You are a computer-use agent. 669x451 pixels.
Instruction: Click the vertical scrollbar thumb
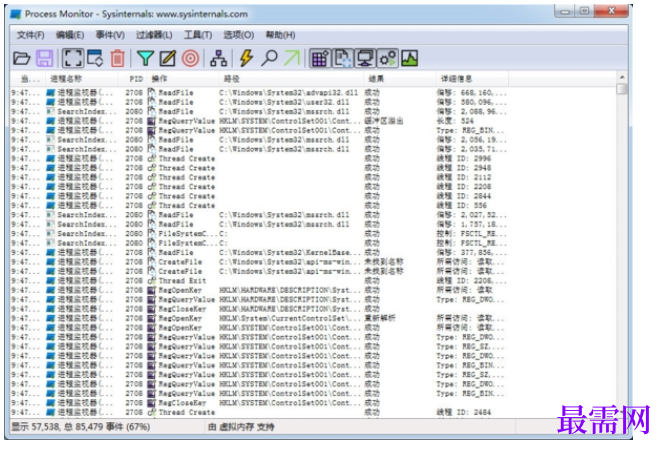point(622,89)
